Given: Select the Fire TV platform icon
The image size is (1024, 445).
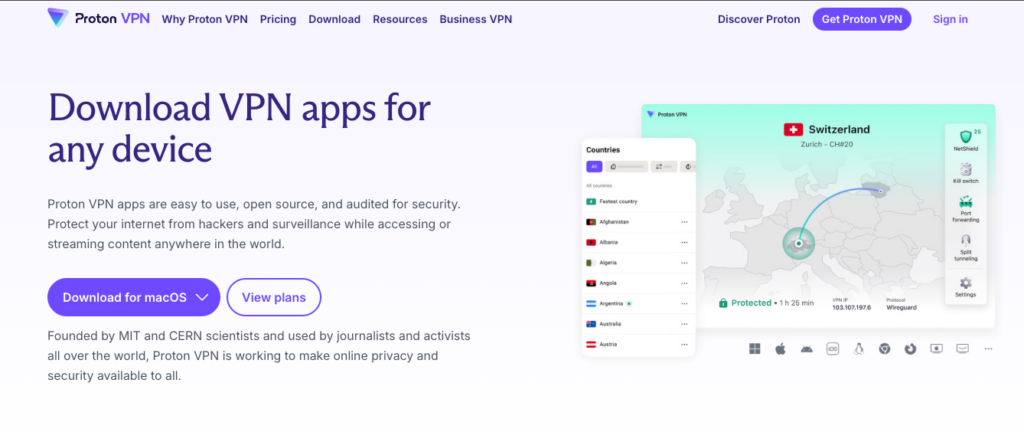Looking at the screenshot, I should point(962,349).
